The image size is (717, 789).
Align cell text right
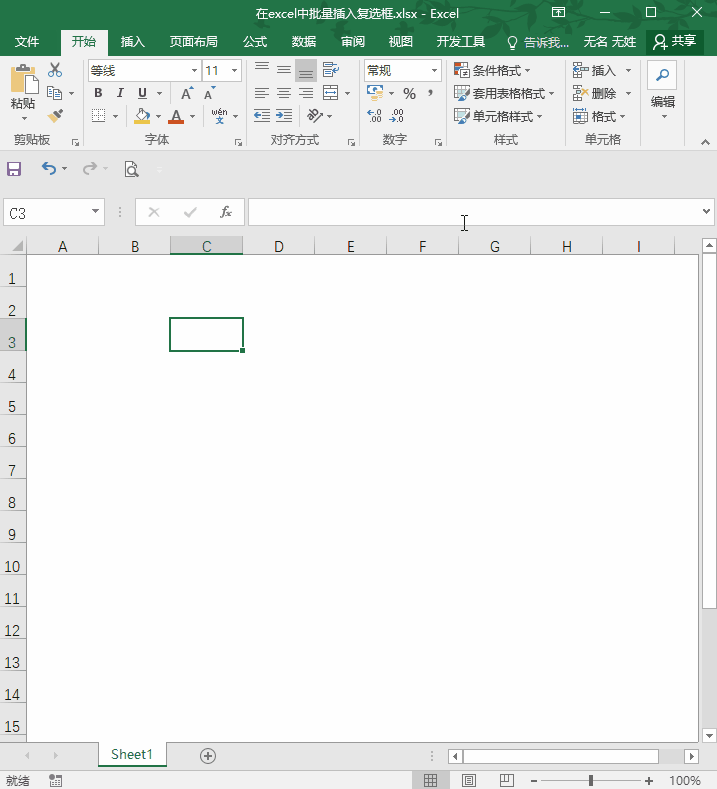(x=306, y=93)
